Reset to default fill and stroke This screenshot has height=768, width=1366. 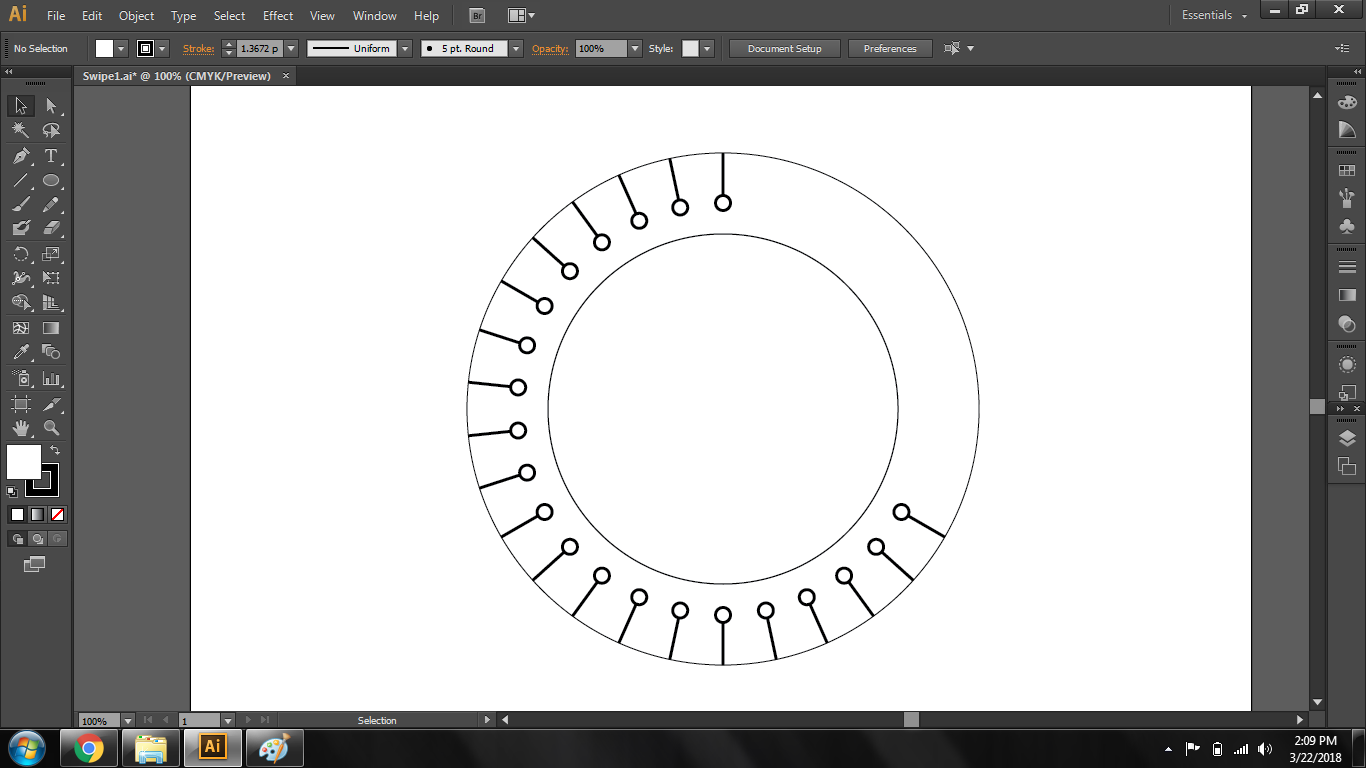pos(12,491)
